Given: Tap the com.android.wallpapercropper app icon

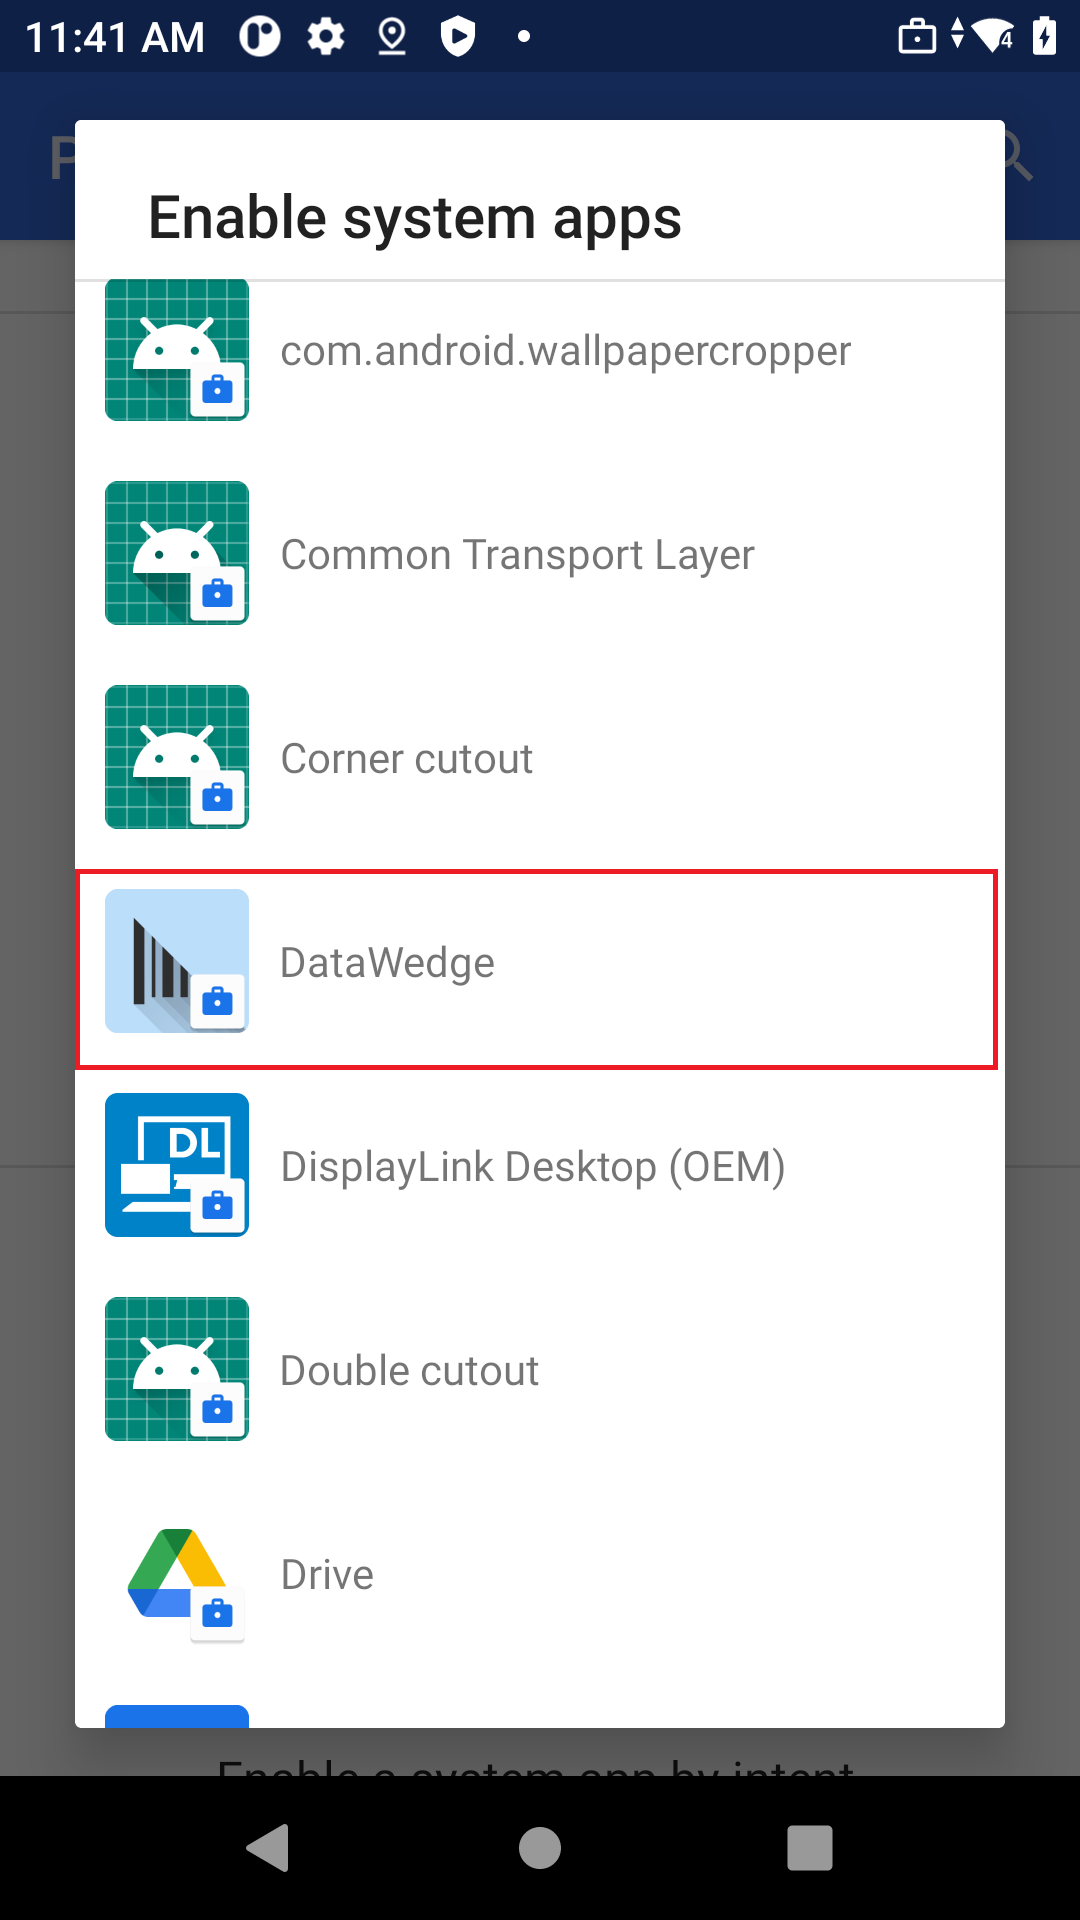Looking at the screenshot, I should [x=177, y=350].
